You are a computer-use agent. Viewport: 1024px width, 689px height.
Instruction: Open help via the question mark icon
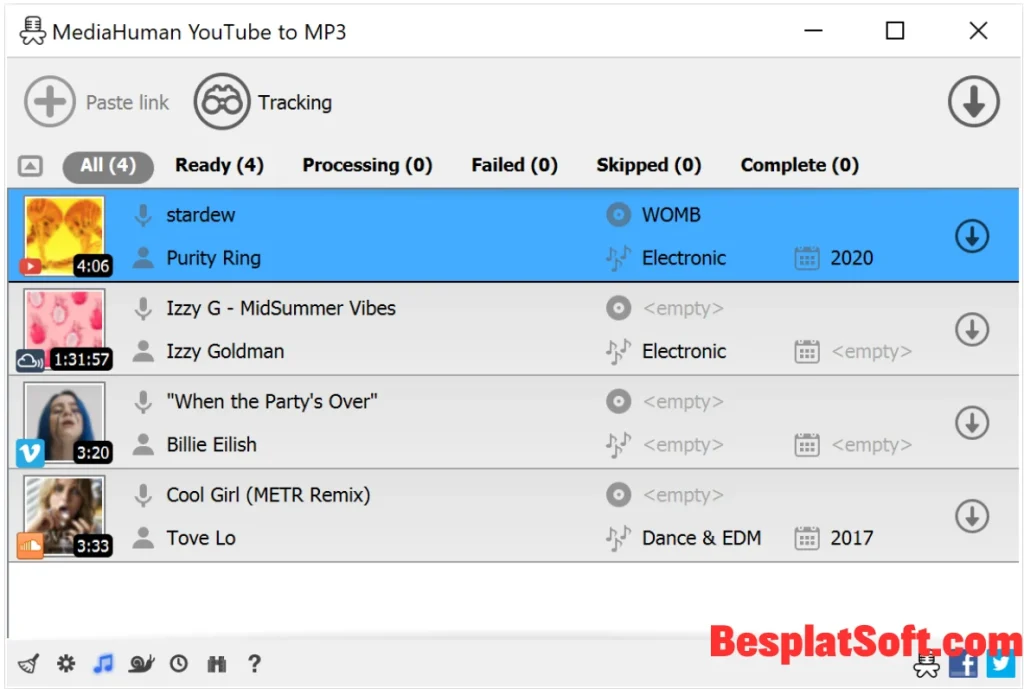[254, 663]
